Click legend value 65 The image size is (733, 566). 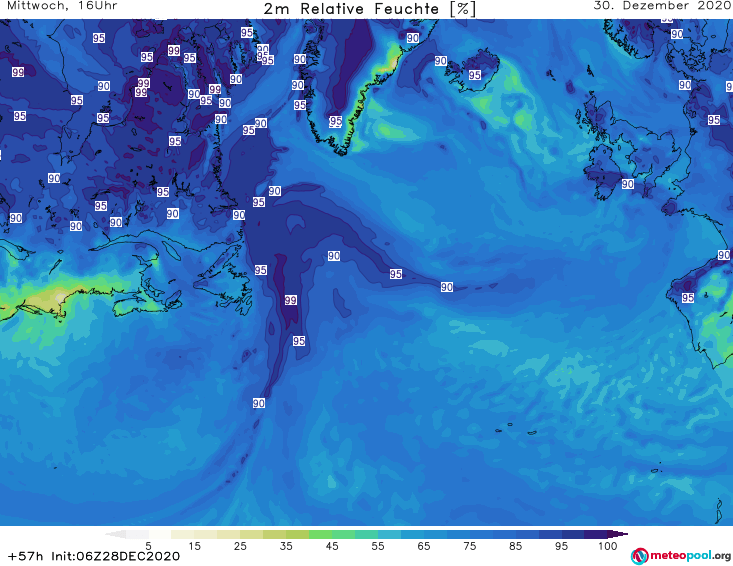point(424,546)
